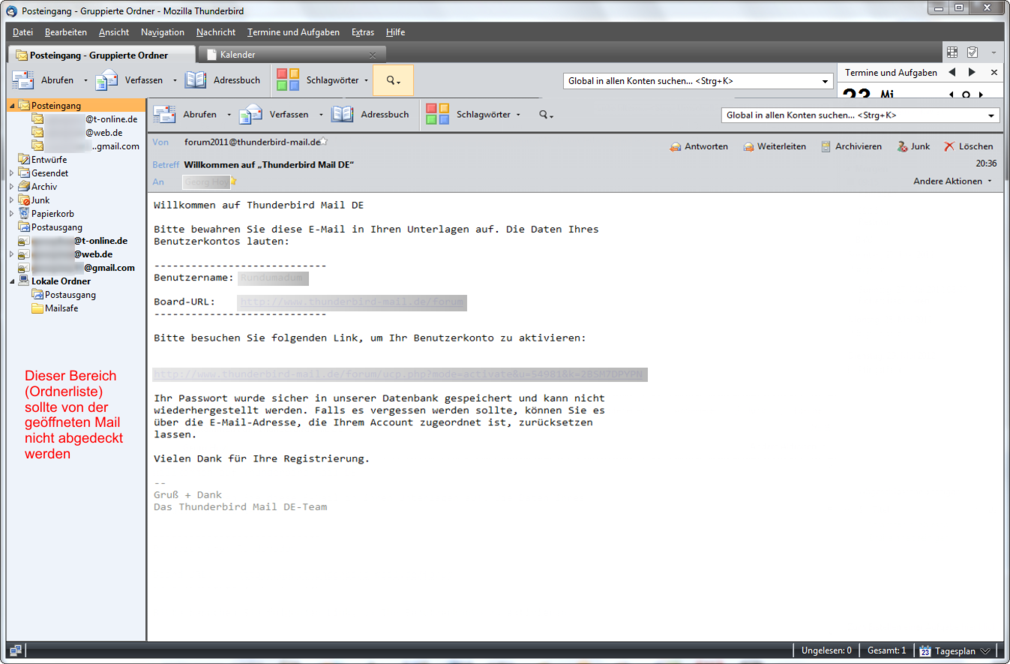Viewport: 1010px width, 664px height.
Task: Open the Ansicht menu
Action: [113, 32]
